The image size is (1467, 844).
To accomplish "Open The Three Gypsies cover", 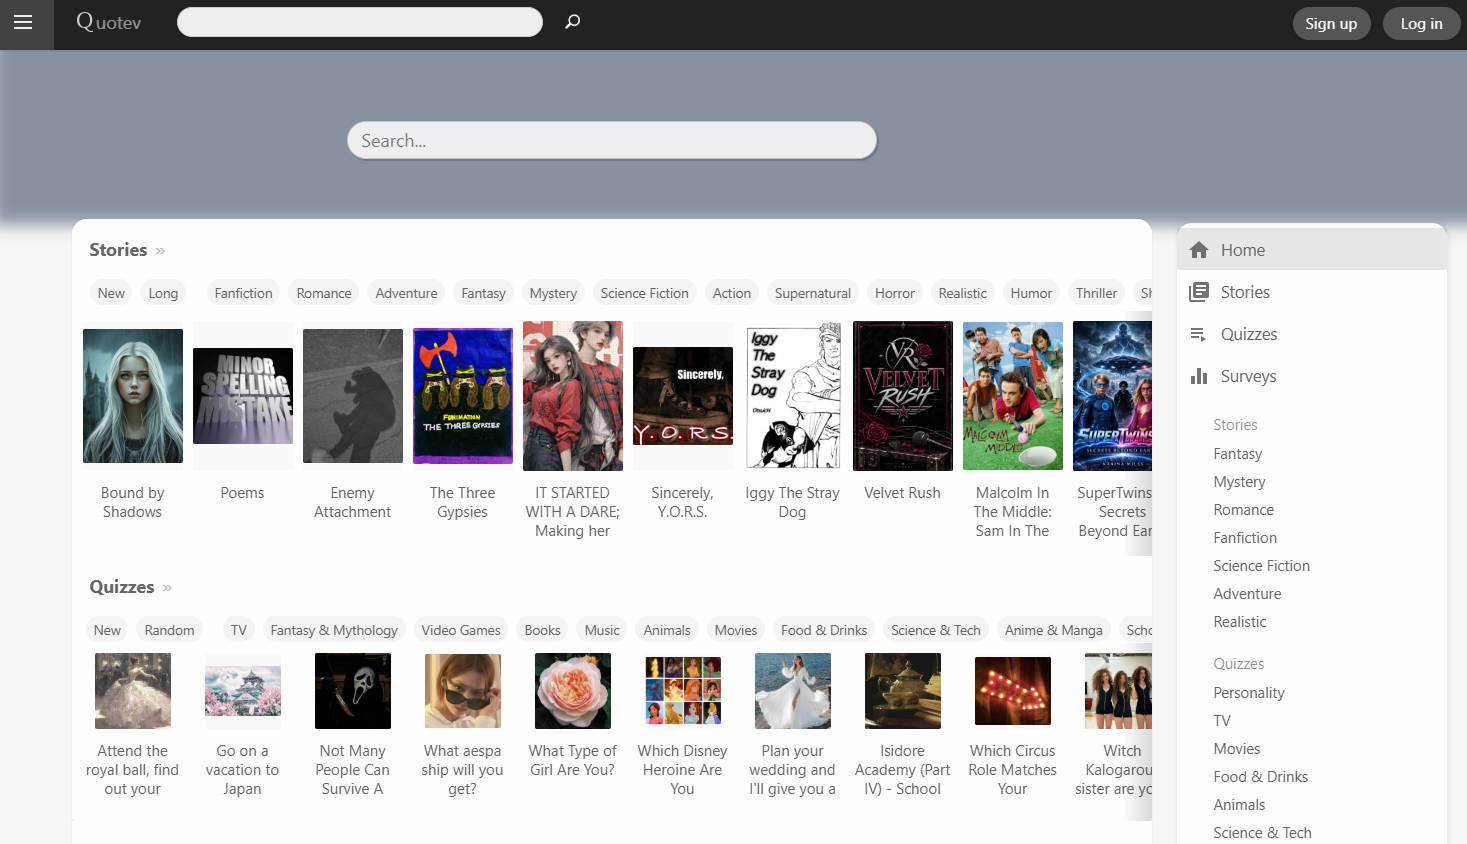I will point(463,396).
